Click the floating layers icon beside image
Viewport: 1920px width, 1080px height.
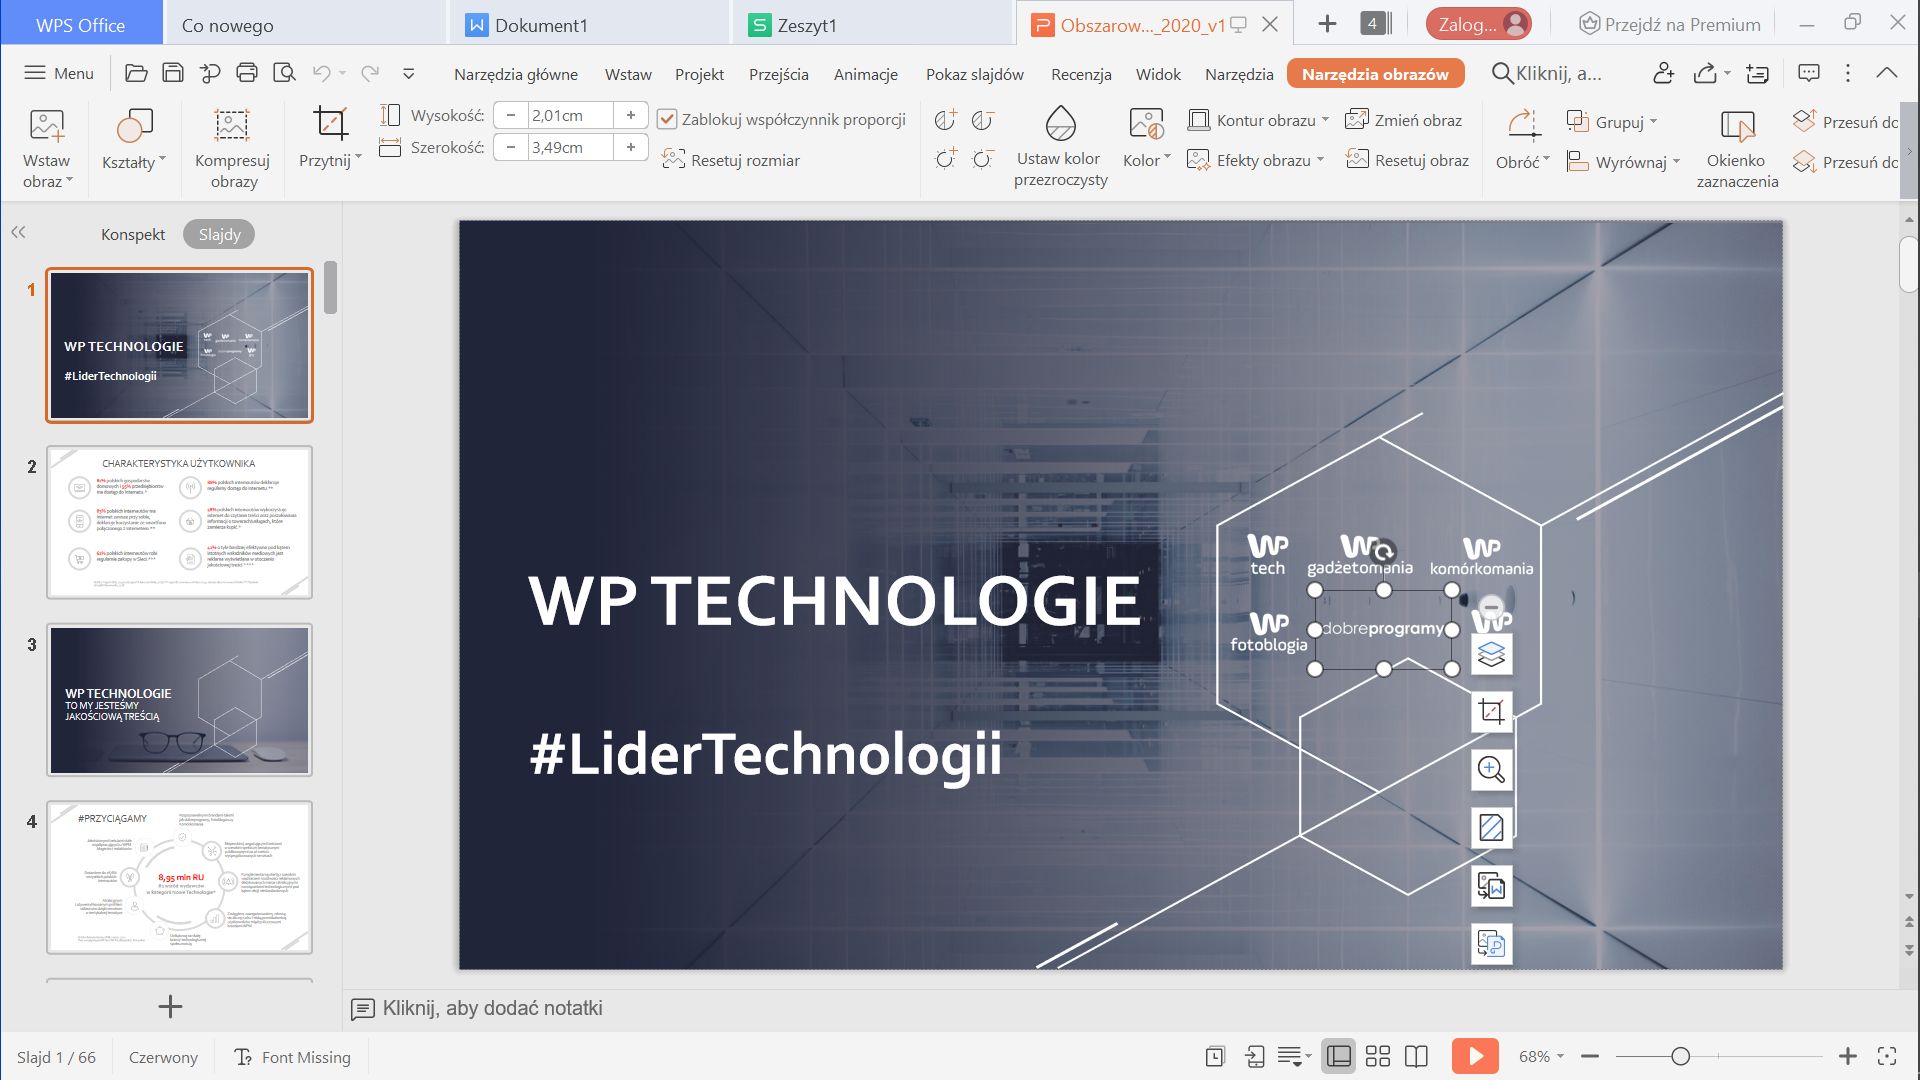(1491, 655)
